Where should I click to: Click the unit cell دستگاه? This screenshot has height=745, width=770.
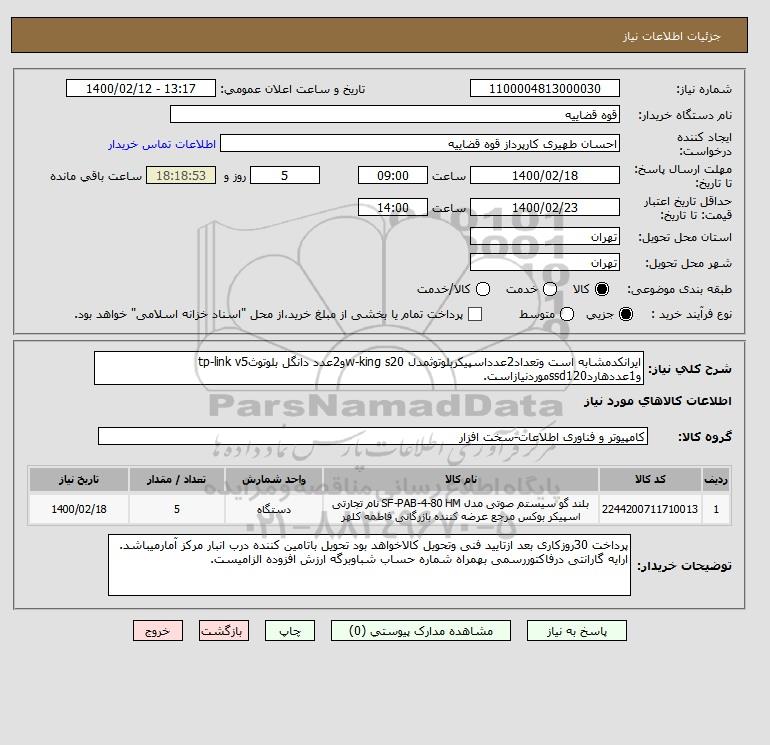pyautogui.click(x=274, y=509)
